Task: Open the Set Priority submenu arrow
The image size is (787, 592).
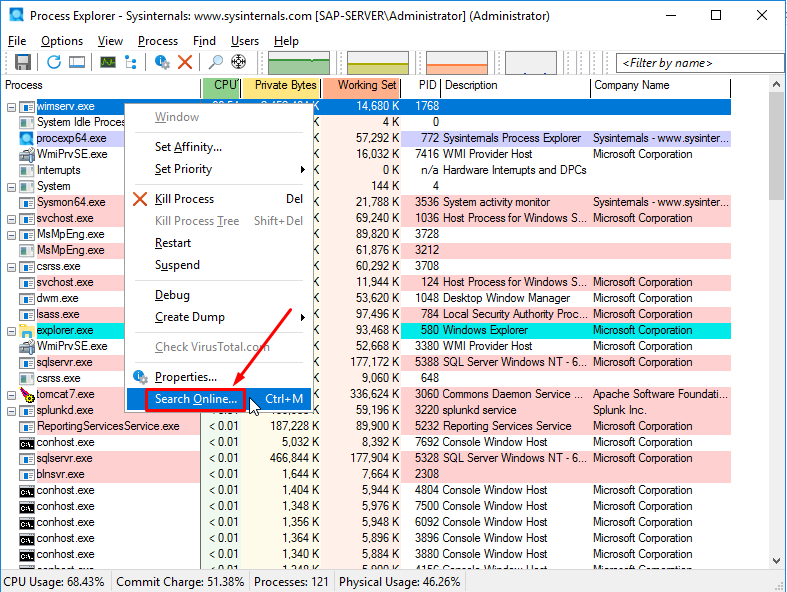Action: (x=302, y=169)
